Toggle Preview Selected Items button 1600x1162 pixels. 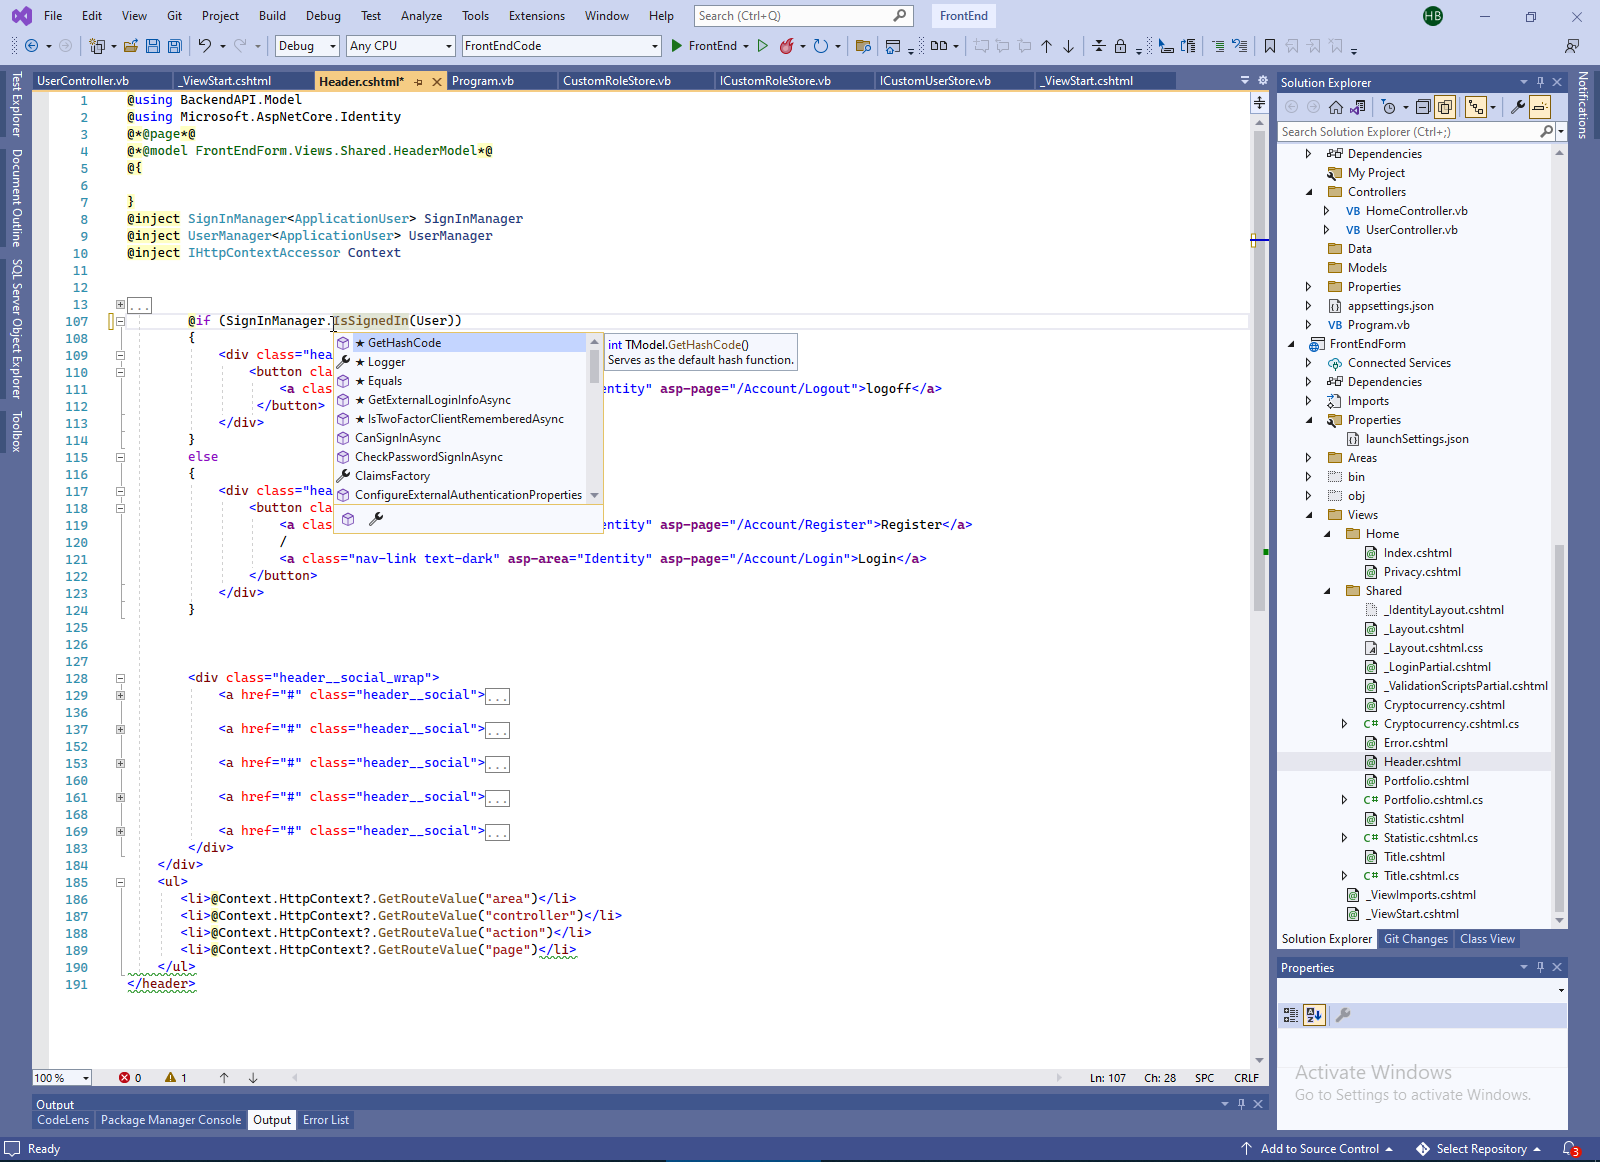pyautogui.click(x=1540, y=107)
